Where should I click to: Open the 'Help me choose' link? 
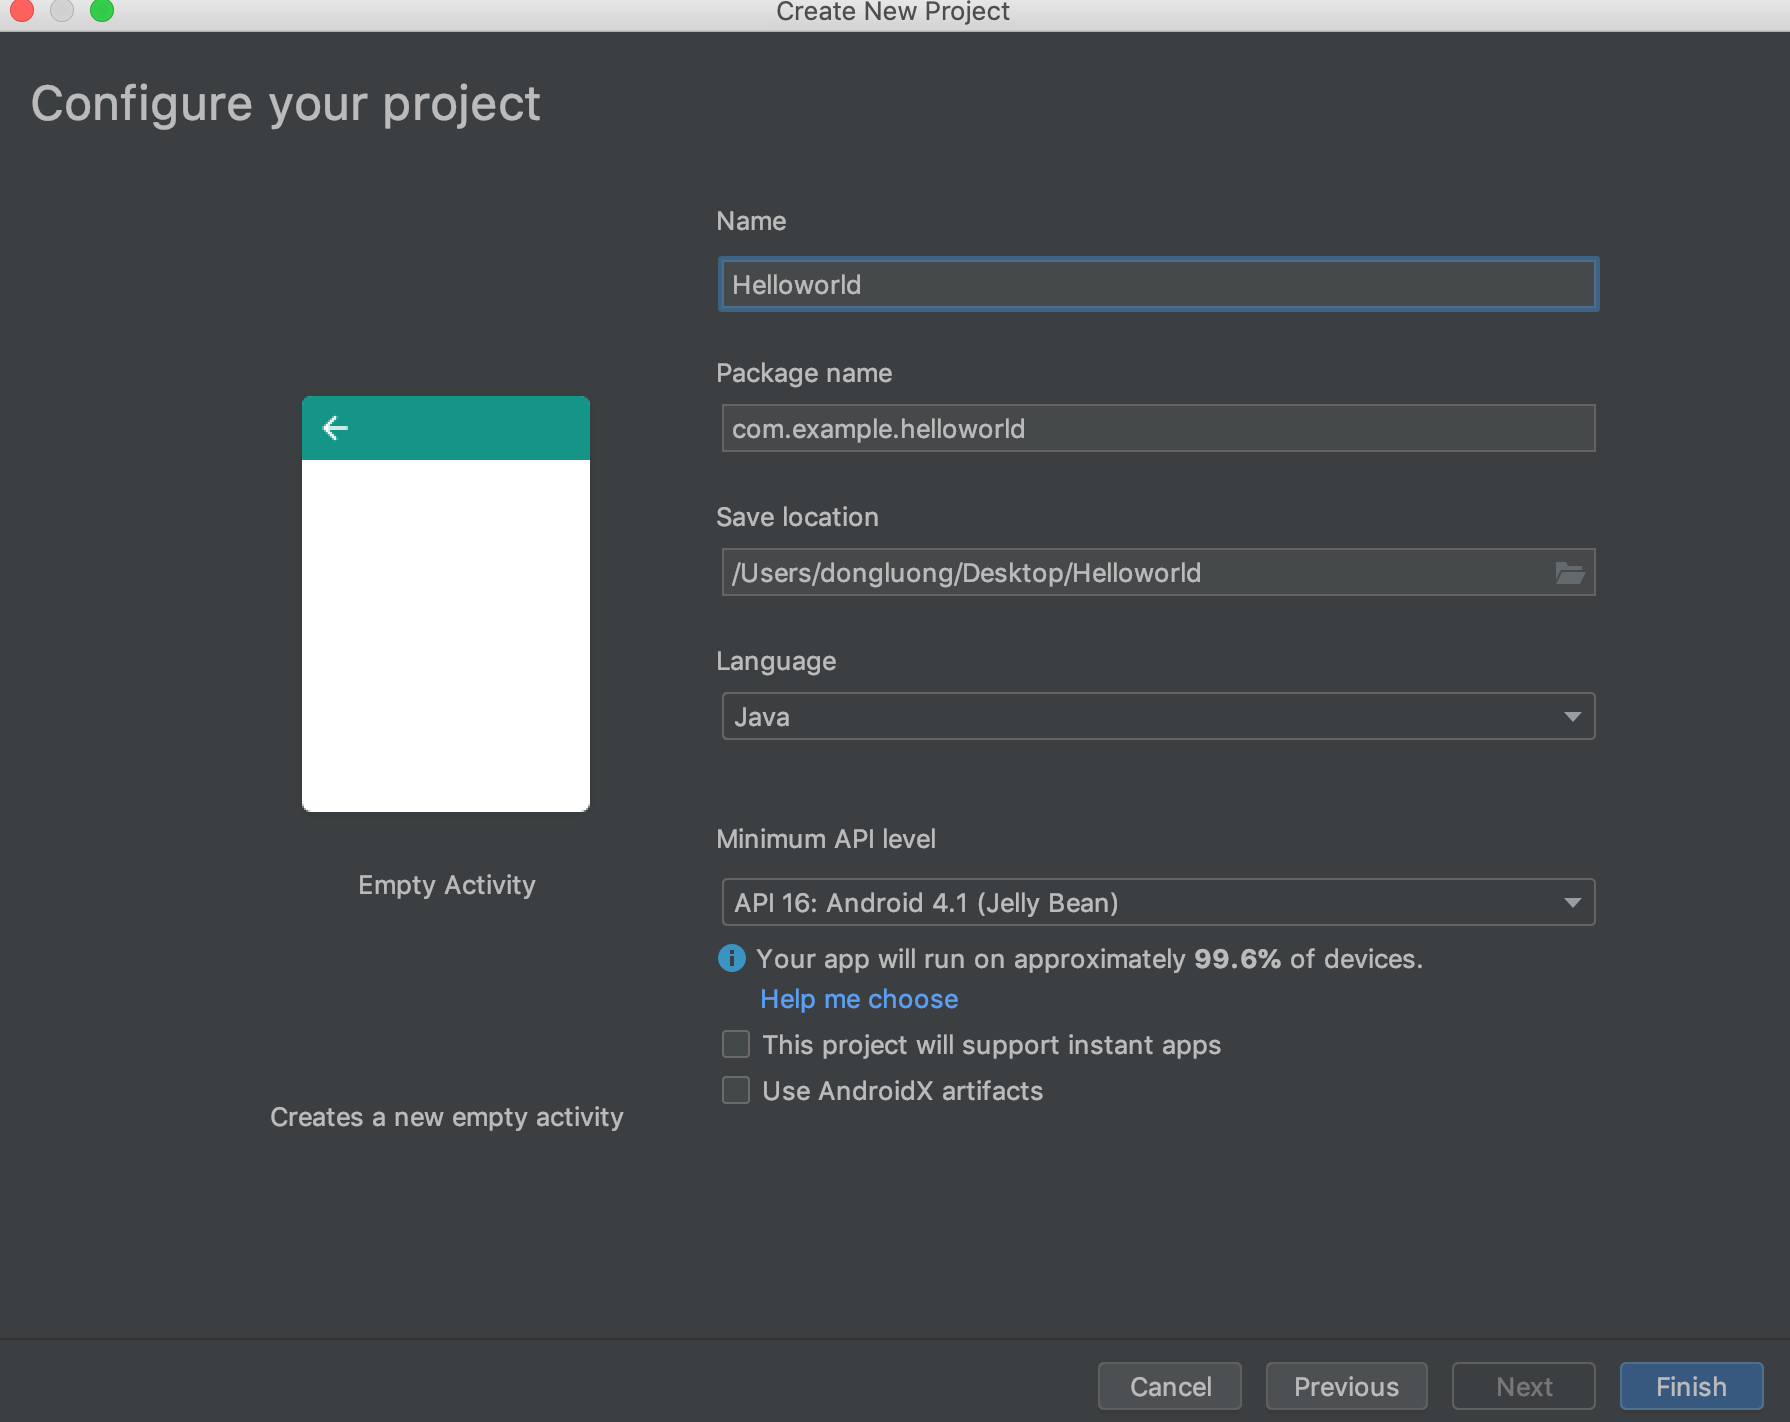coord(859,999)
